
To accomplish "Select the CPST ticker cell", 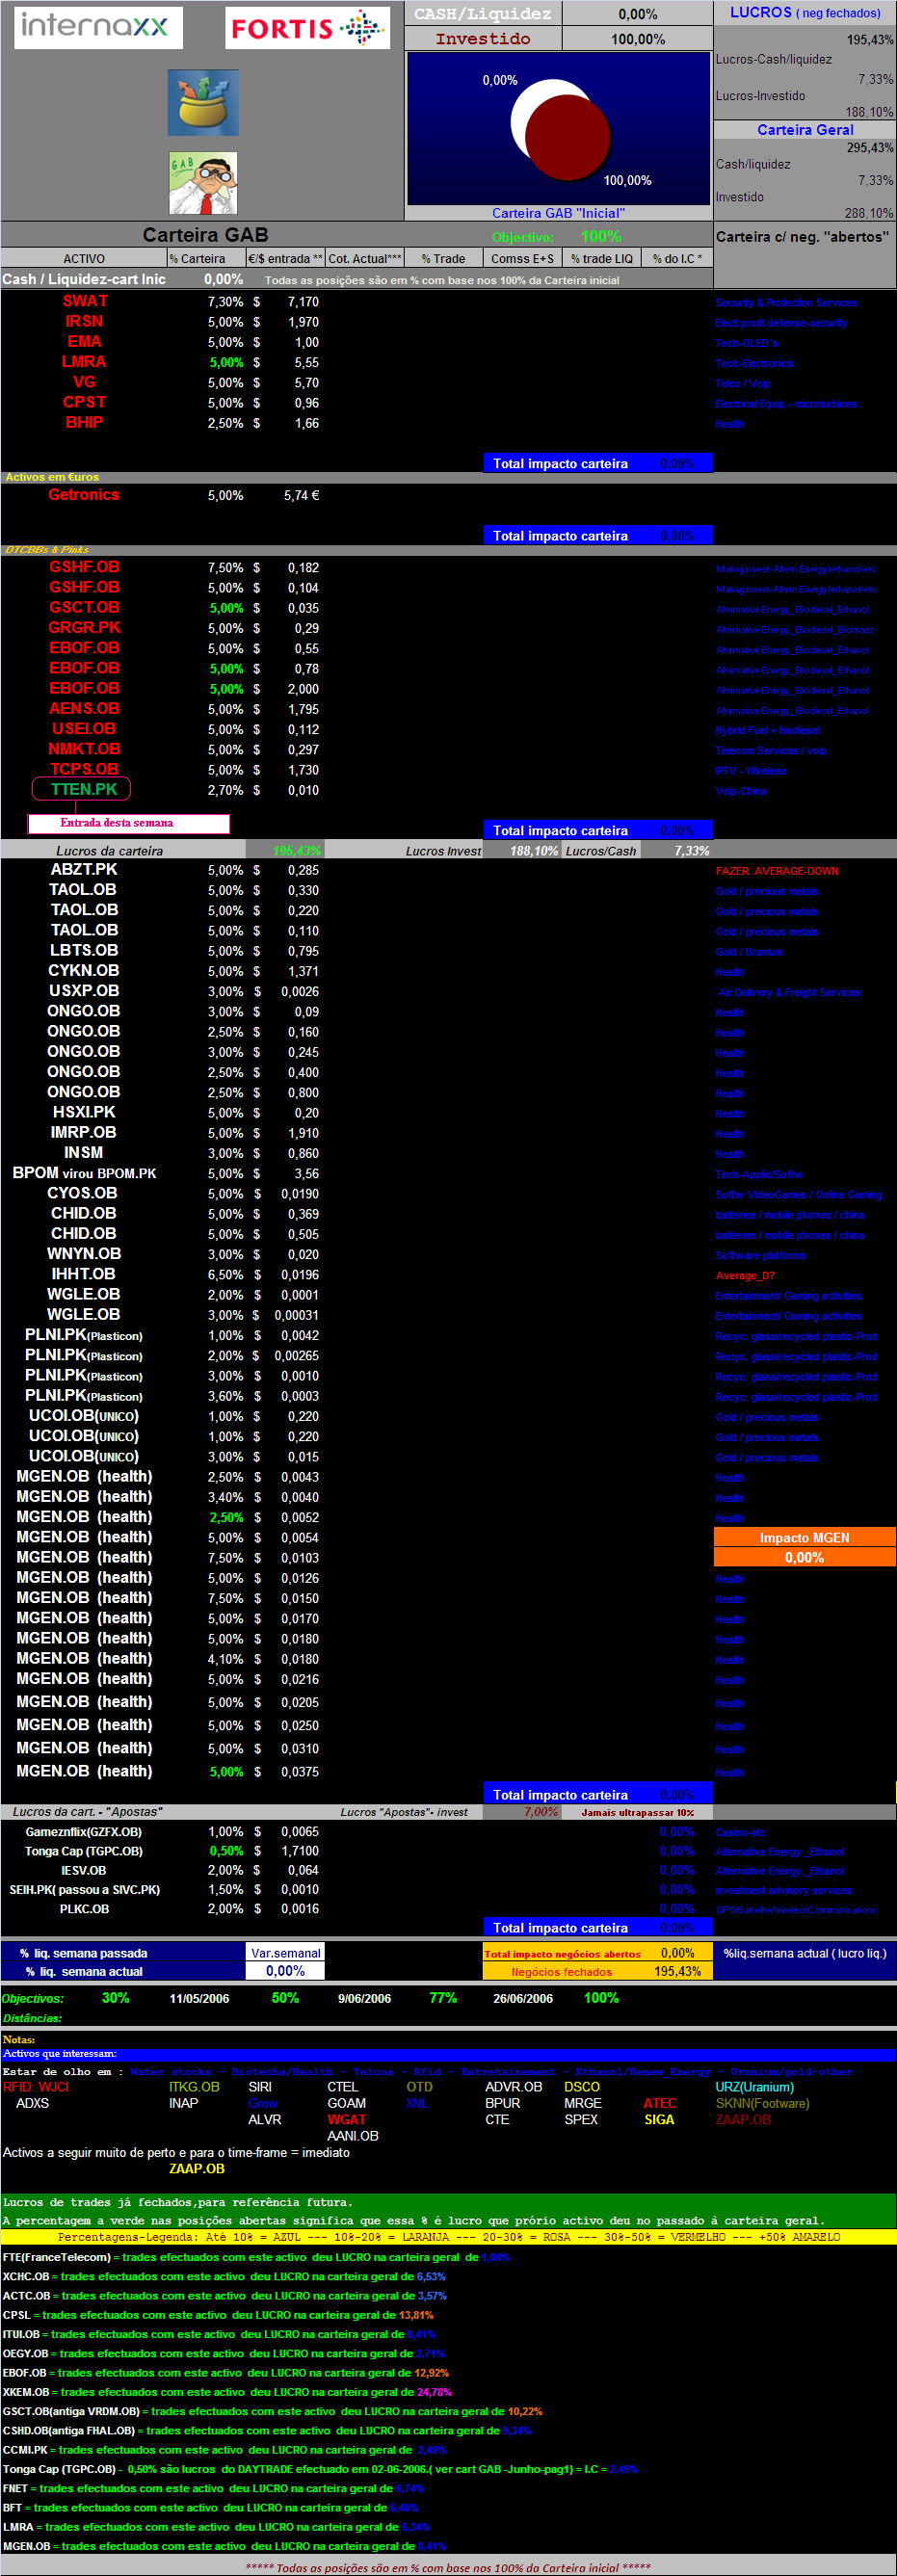I will (x=84, y=402).
